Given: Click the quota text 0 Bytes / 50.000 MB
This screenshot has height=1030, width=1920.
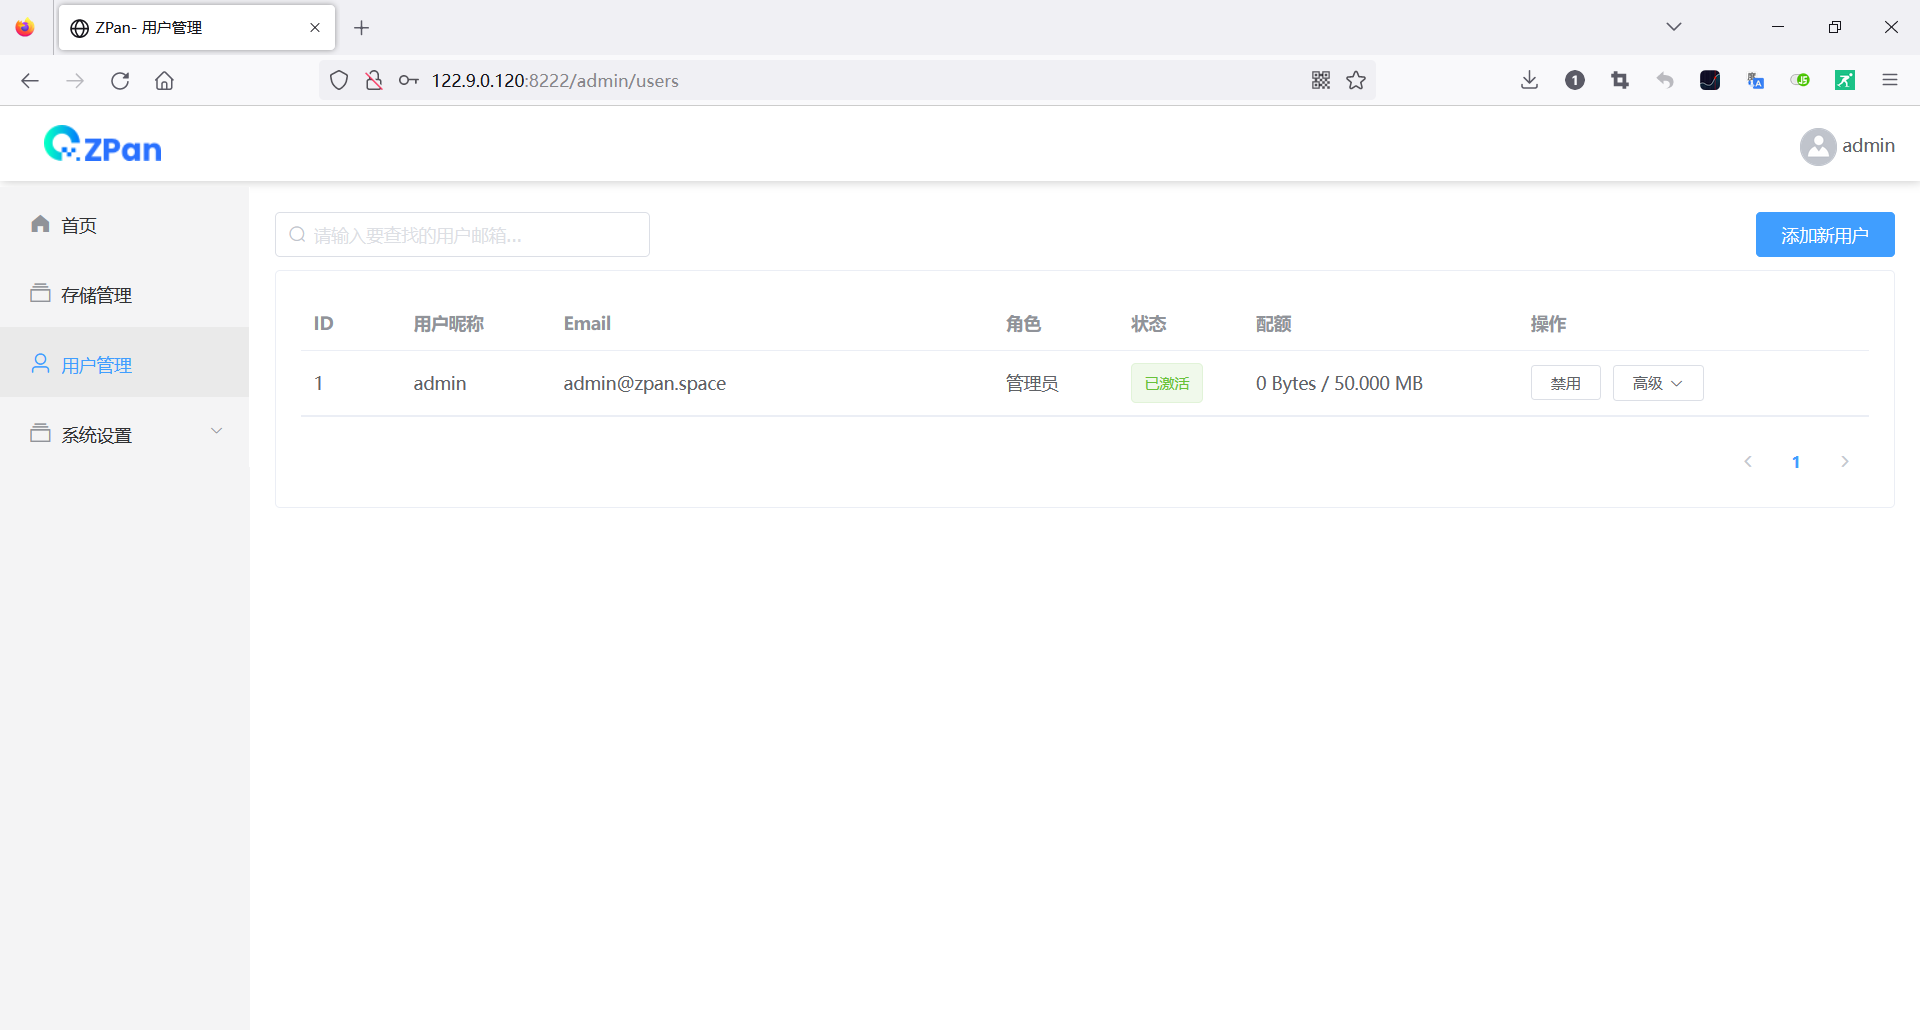Looking at the screenshot, I should pyautogui.click(x=1339, y=384).
